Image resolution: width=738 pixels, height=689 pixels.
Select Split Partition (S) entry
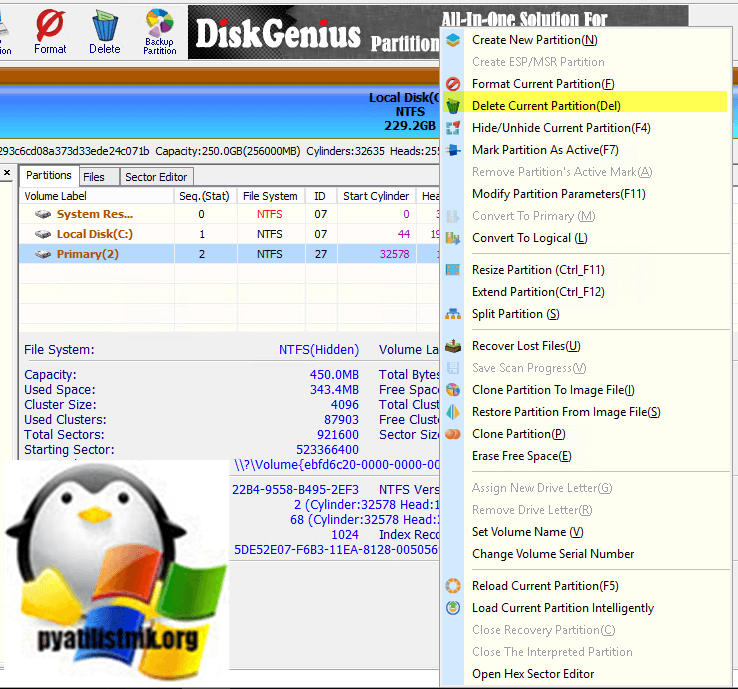[516, 314]
